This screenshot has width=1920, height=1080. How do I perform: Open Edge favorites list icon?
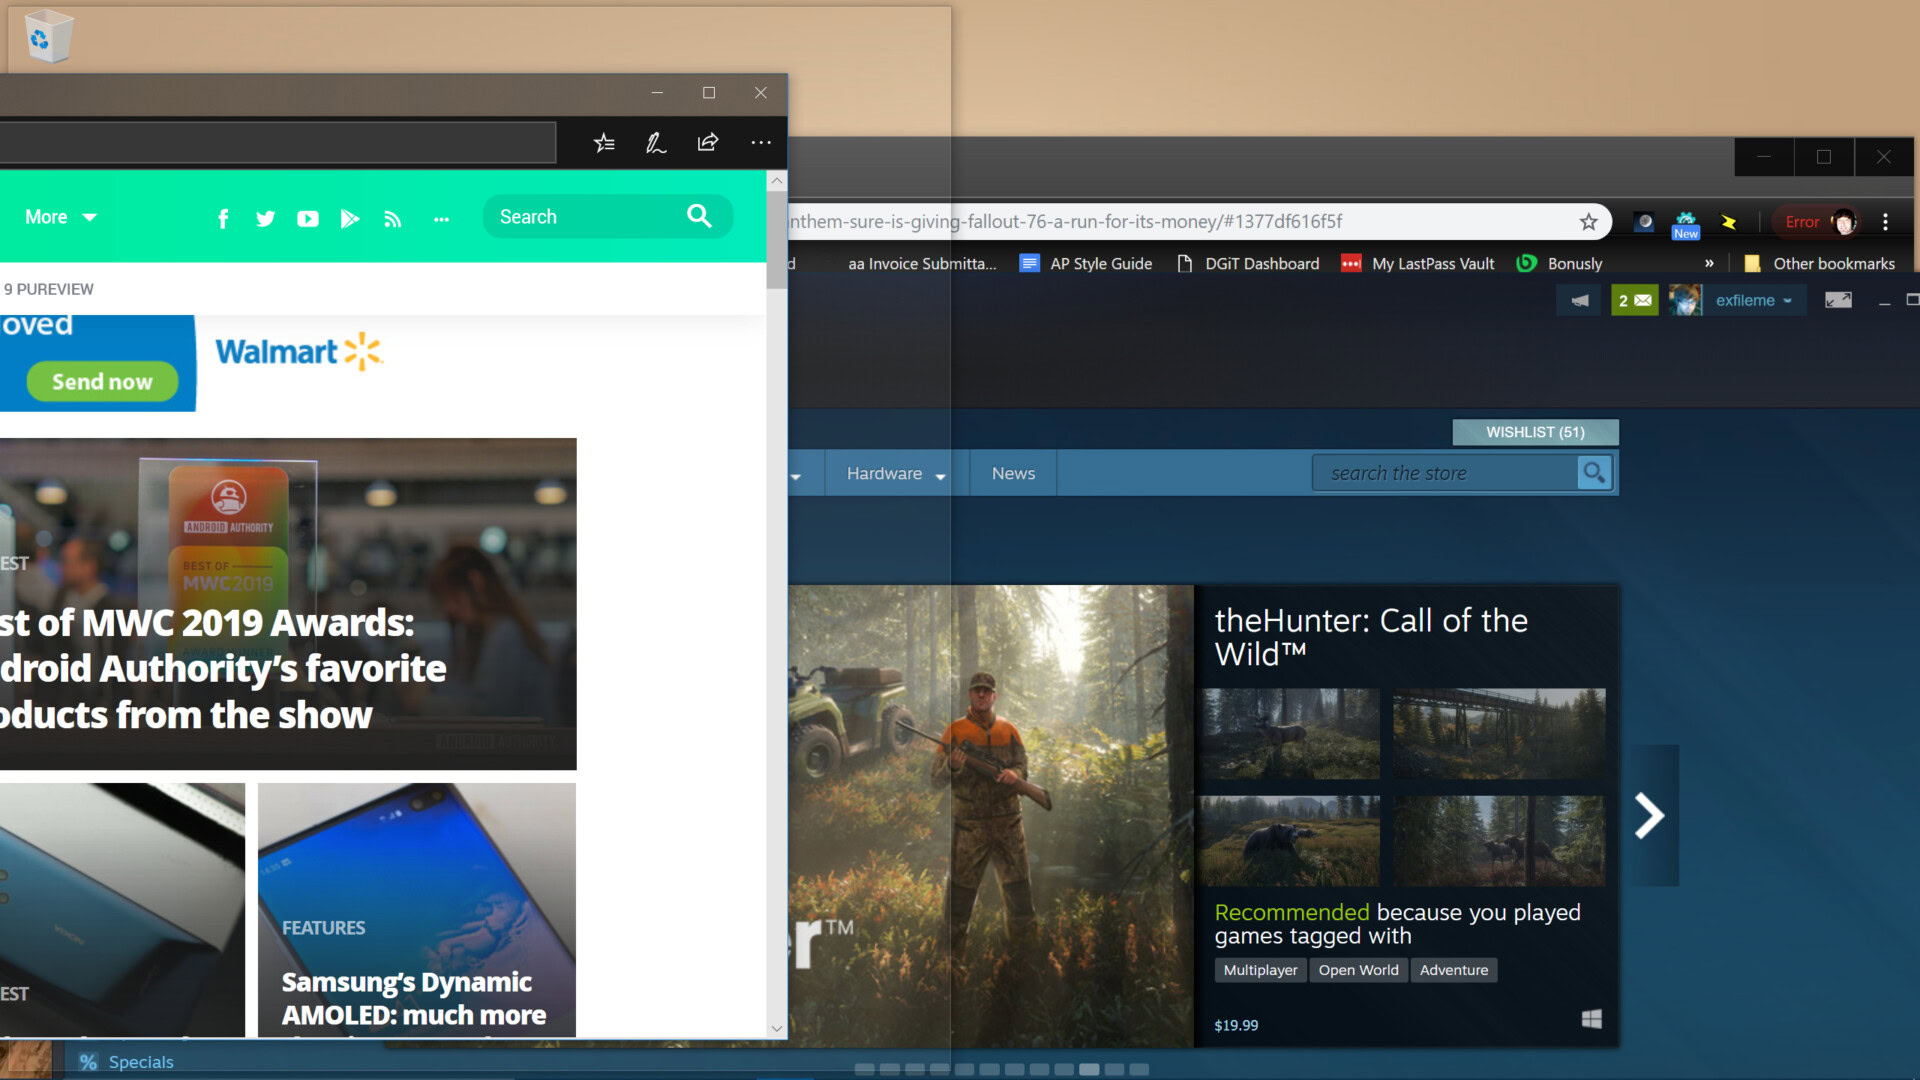[x=604, y=143]
